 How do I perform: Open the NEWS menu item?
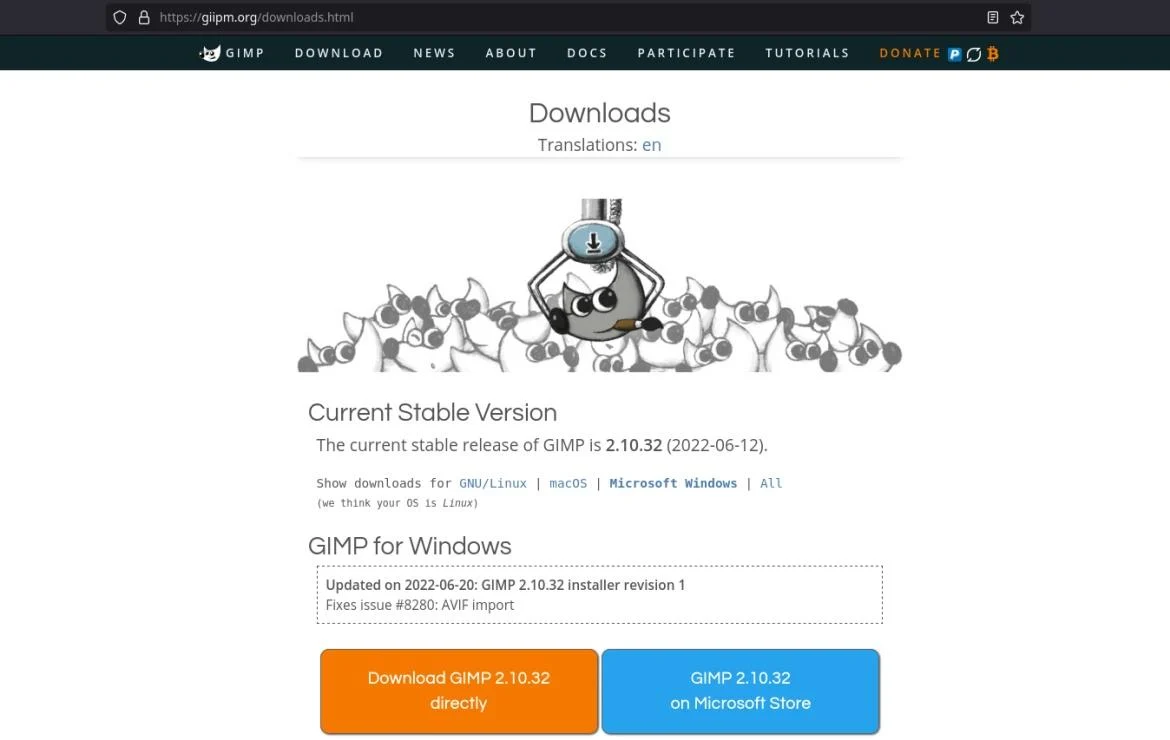(434, 53)
